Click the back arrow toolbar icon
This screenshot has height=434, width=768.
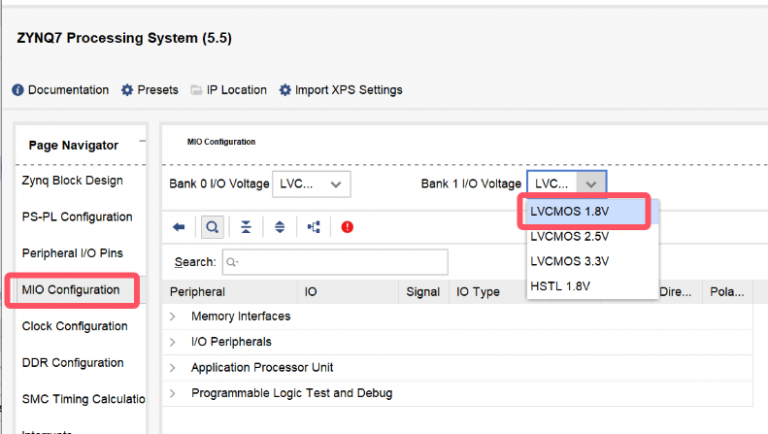pos(179,227)
